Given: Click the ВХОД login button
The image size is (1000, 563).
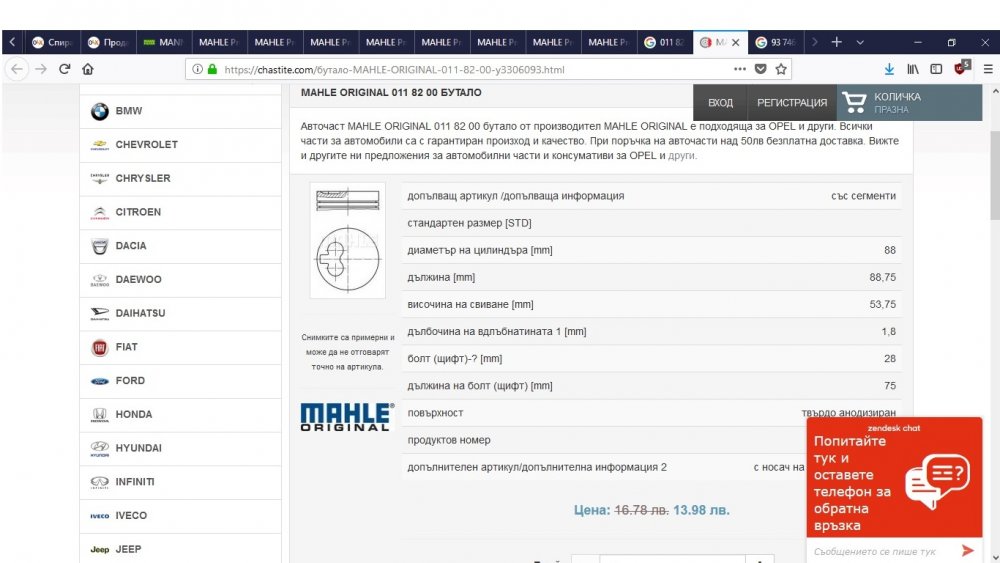Looking at the screenshot, I should [720, 103].
